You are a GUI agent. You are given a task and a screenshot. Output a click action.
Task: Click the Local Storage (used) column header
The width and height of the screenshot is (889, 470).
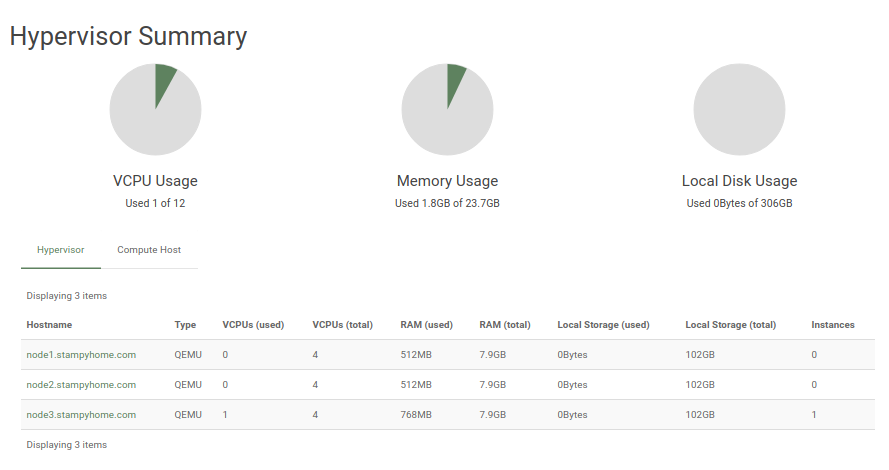click(603, 325)
